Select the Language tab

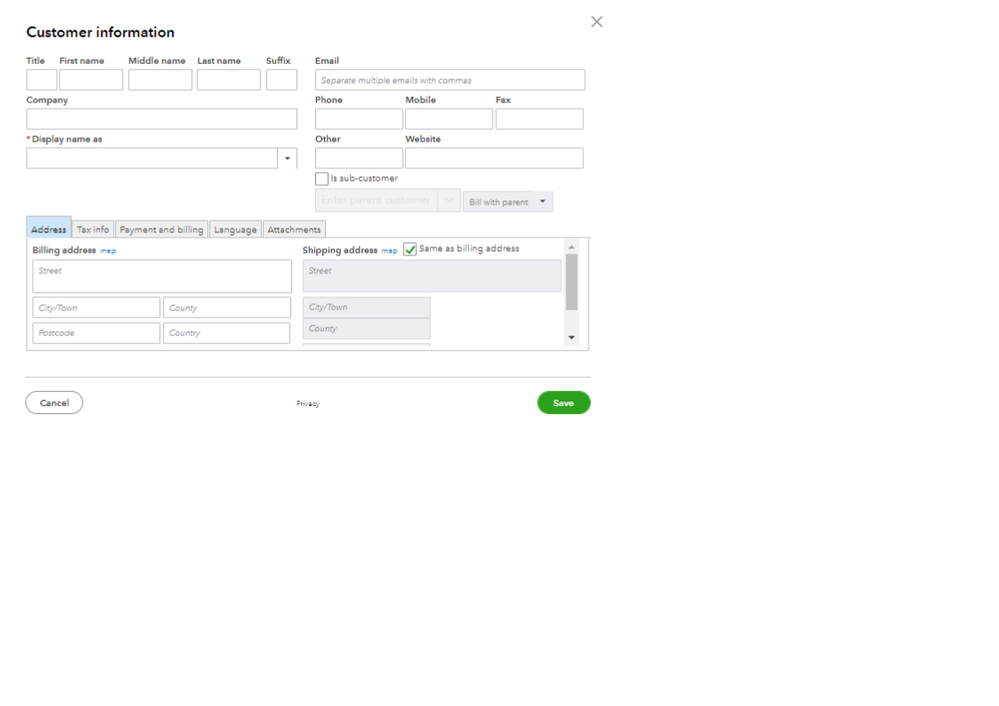click(235, 229)
